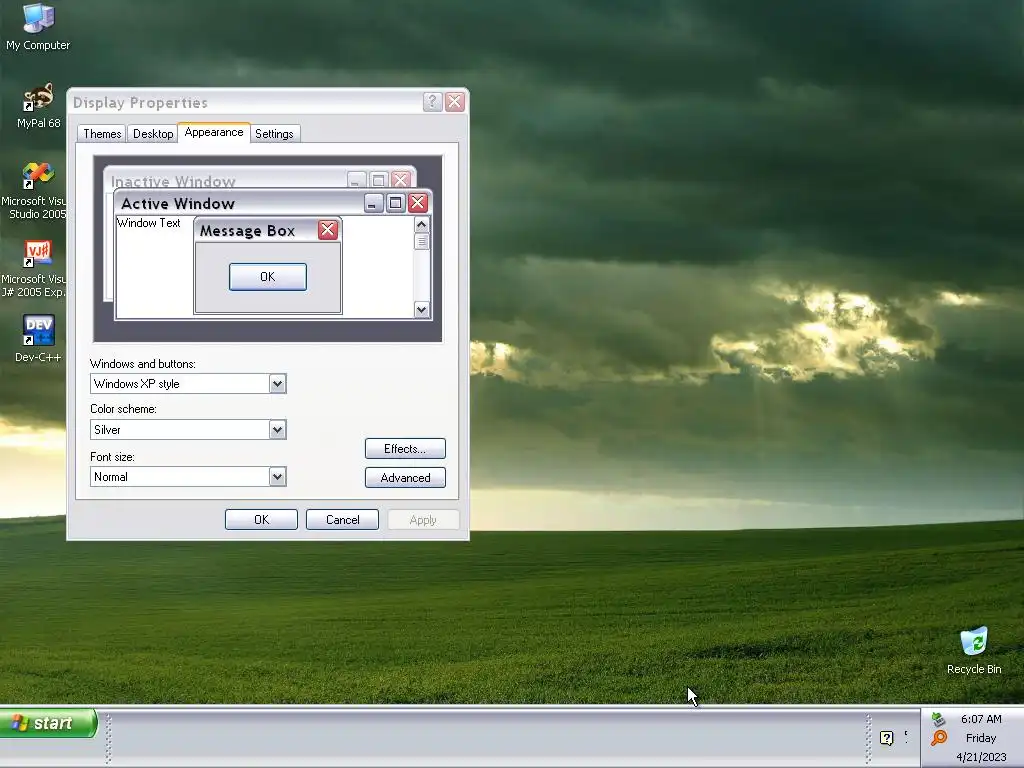The width and height of the screenshot is (1024, 768).
Task: Click the Cancel button
Action: click(342, 520)
